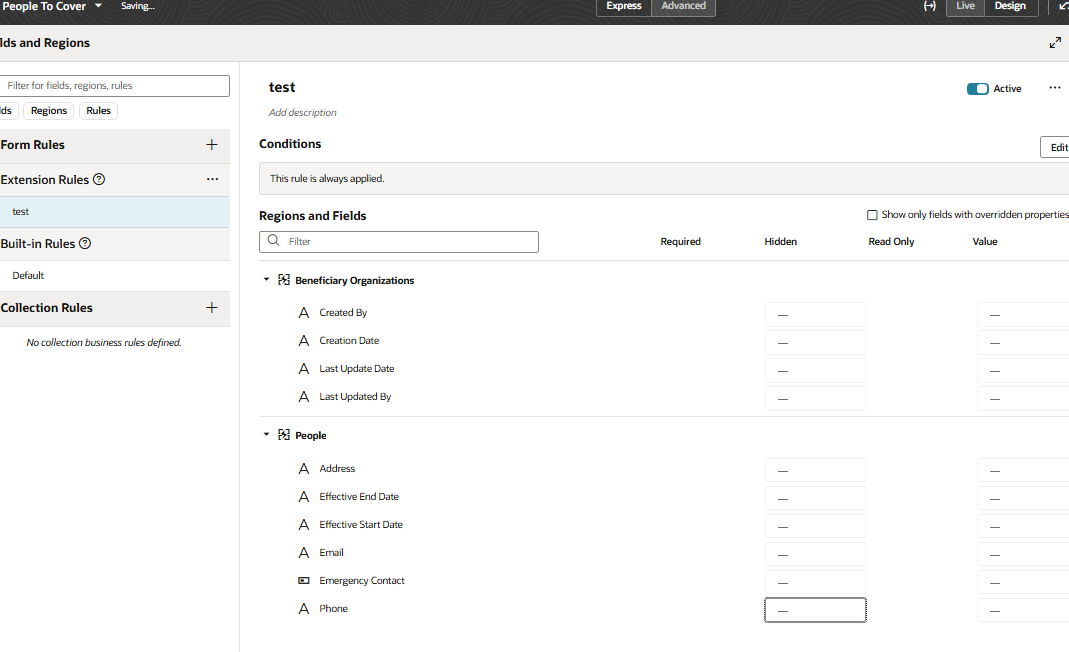Select the test extension rule
This screenshot has width=1069, height=652.
pos(115,211)
